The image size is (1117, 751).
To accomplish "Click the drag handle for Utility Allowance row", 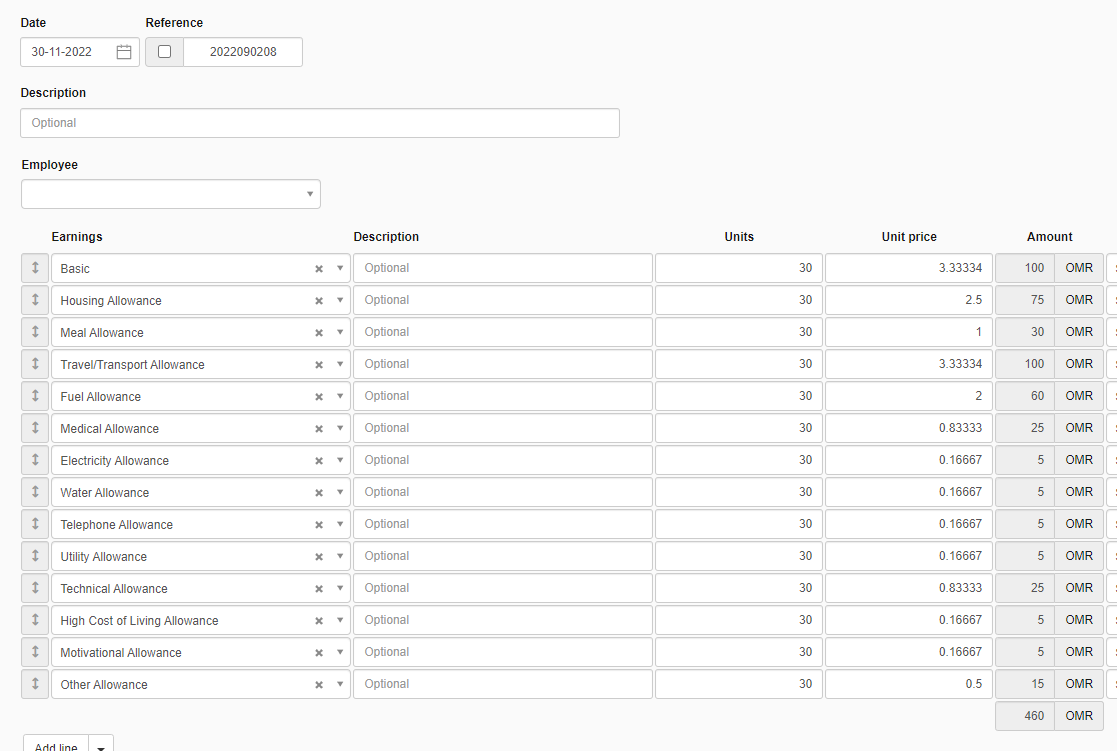I will pos(35,556).
